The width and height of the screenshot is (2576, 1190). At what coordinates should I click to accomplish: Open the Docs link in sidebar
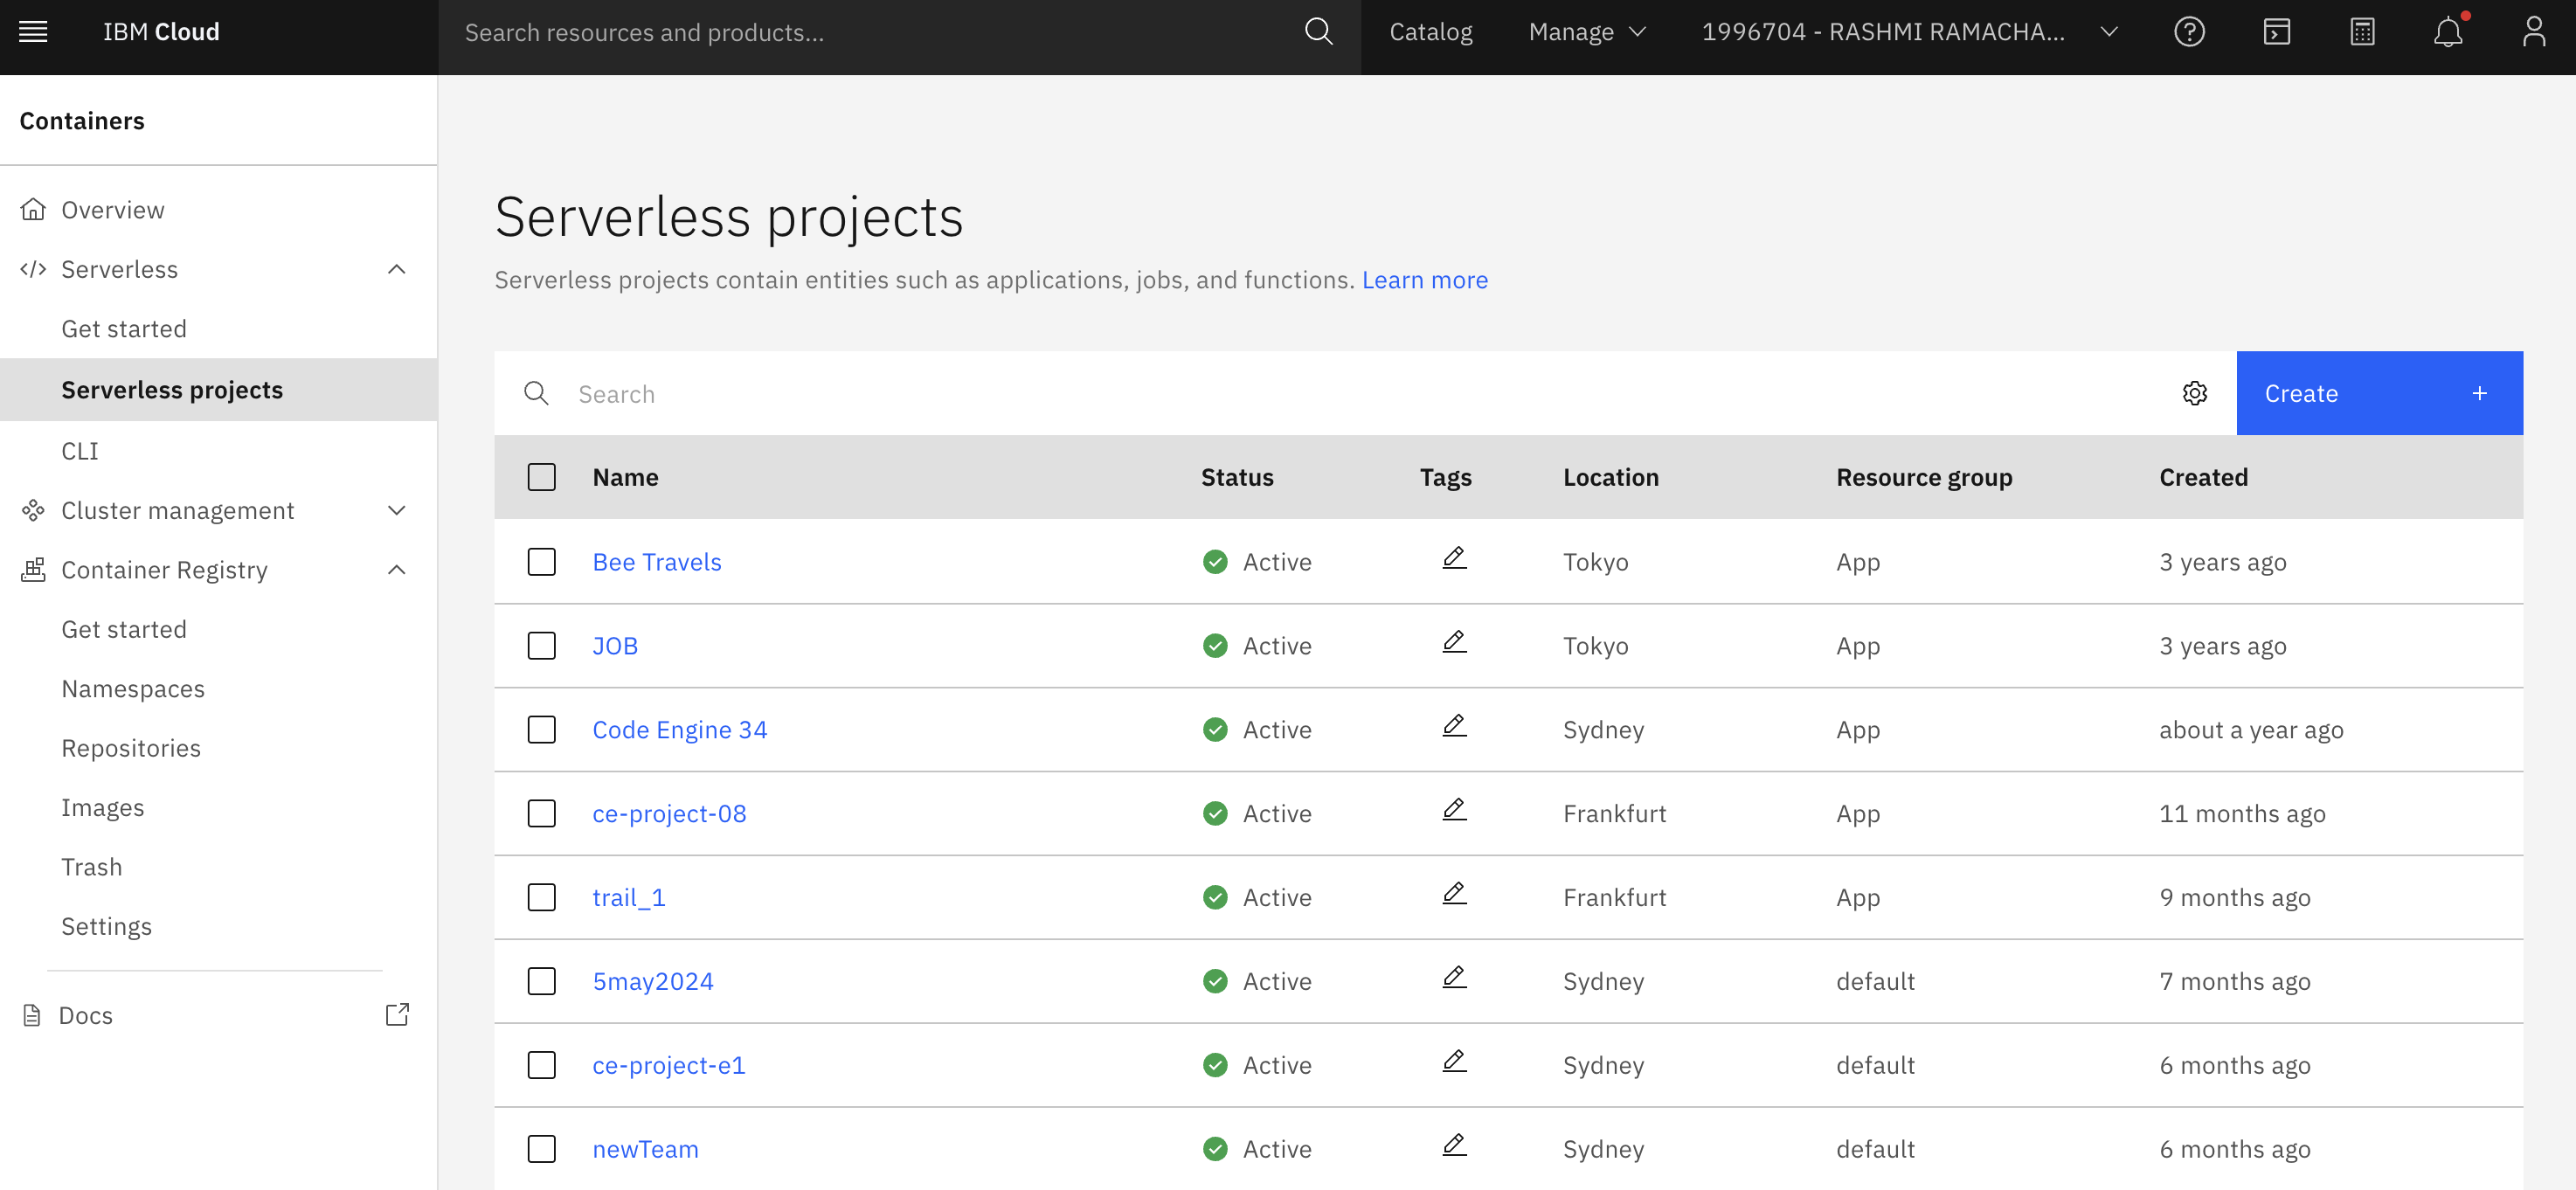[86, 1015]
